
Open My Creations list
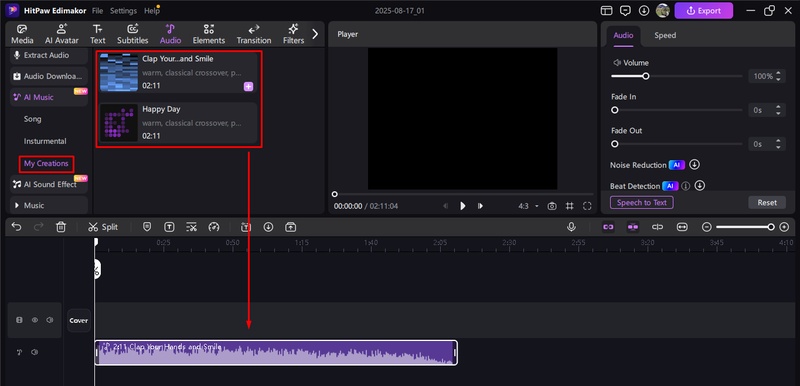[x=46, y=164]
